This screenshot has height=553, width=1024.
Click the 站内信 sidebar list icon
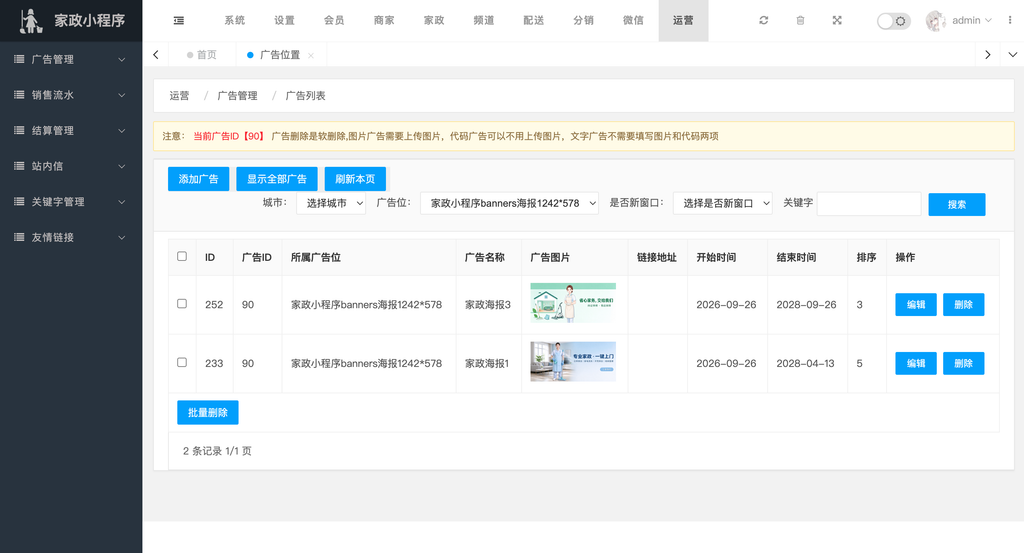coord(20,166)
